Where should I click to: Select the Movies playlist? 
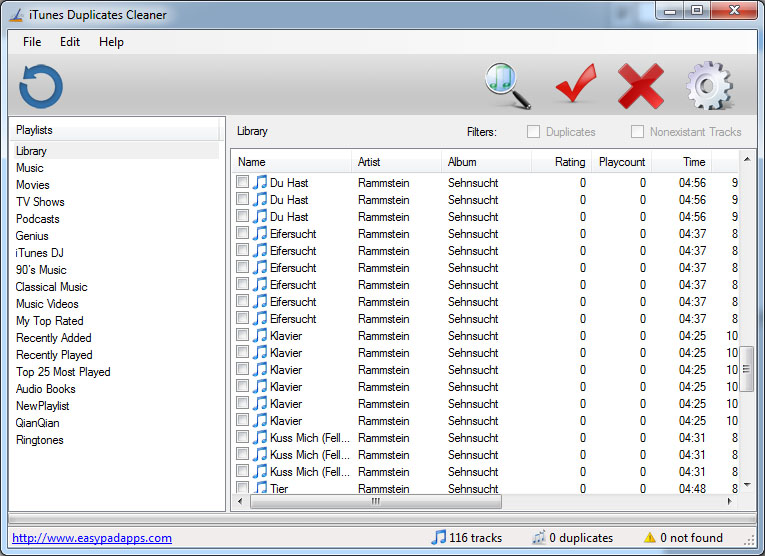(x=33, y=185)
